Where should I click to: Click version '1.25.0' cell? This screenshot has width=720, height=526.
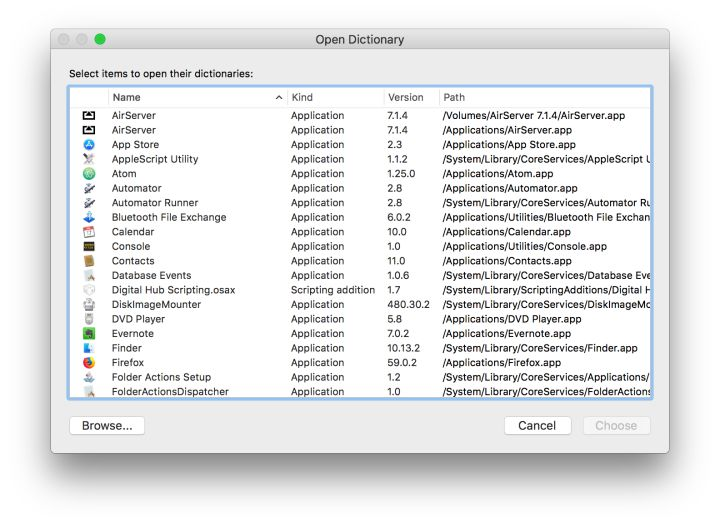coord(401,174)
